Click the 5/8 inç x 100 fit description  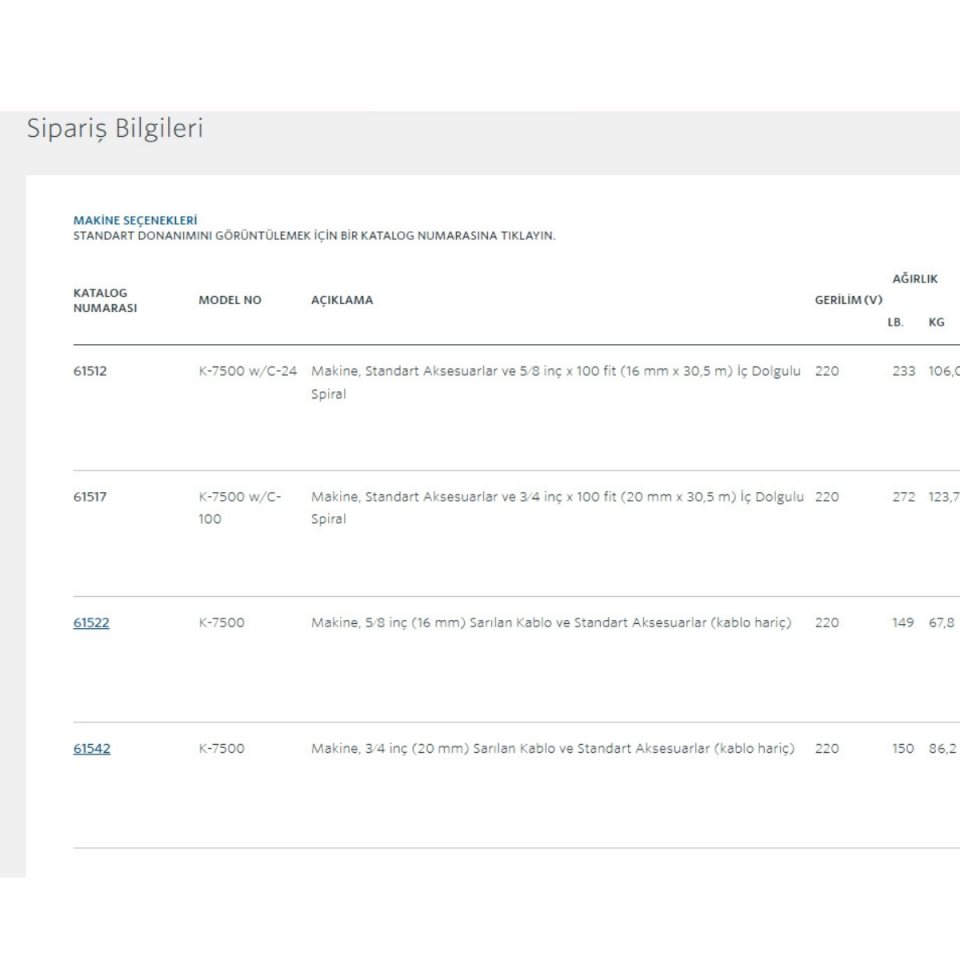pyautogui.click(x=555, y=381)
